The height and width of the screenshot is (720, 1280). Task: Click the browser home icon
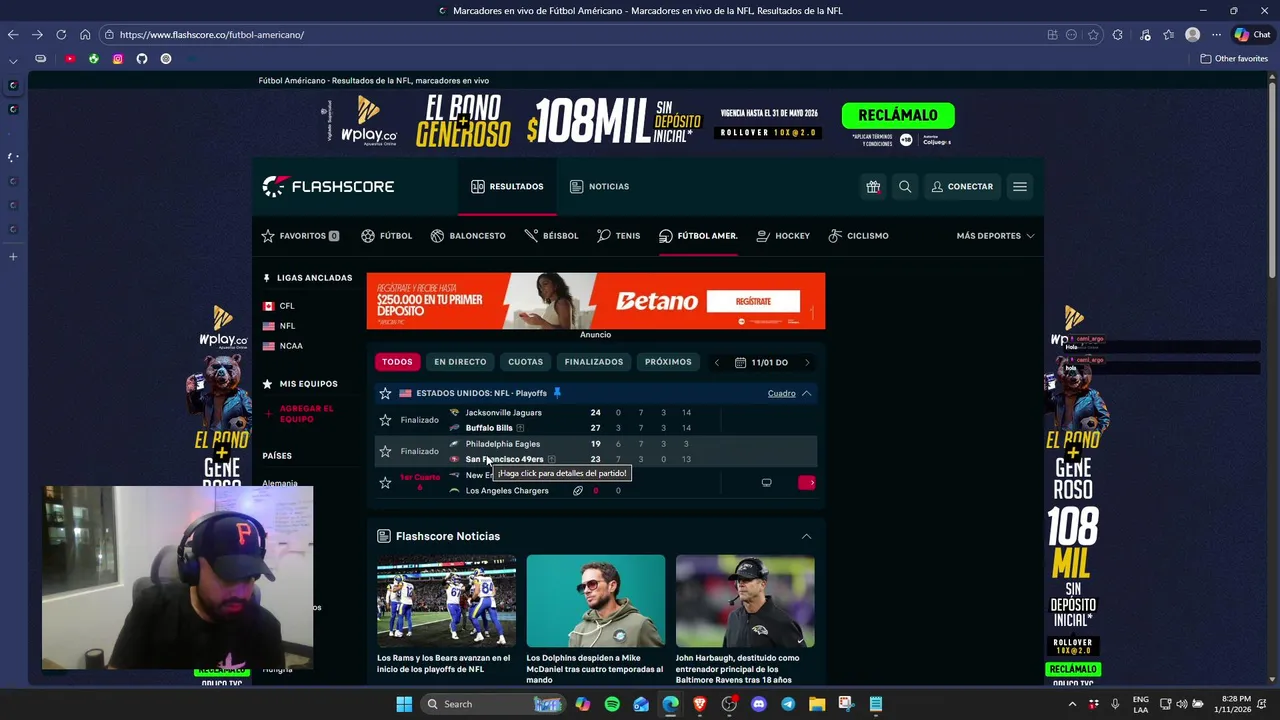click(85, 34)
